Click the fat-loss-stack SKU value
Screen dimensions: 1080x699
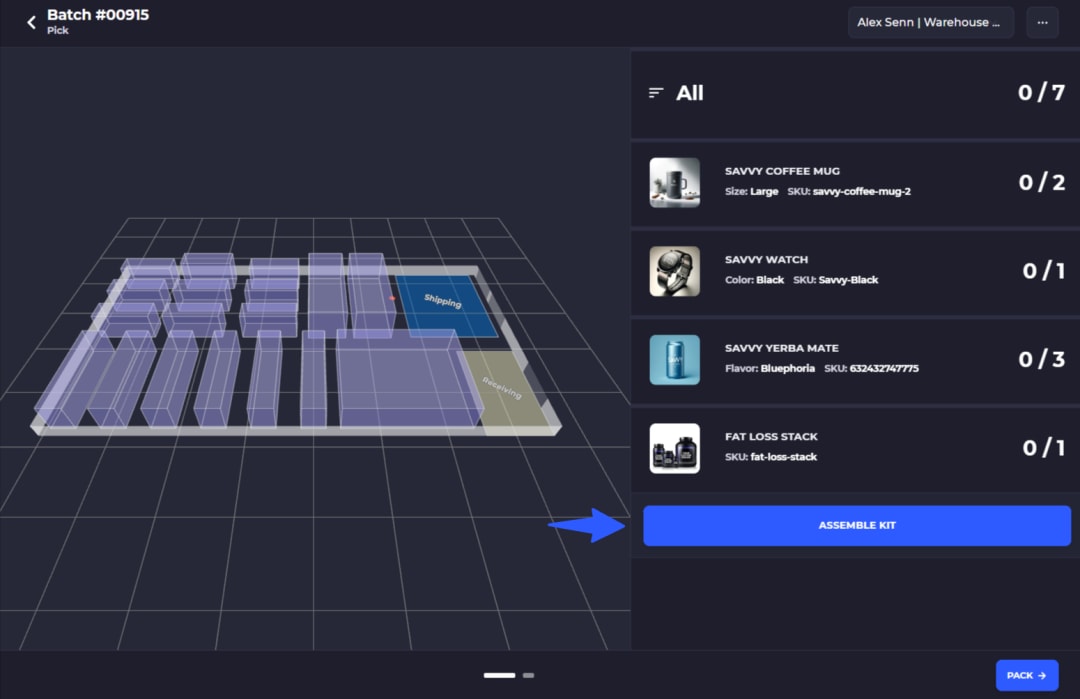click(783, 457)
